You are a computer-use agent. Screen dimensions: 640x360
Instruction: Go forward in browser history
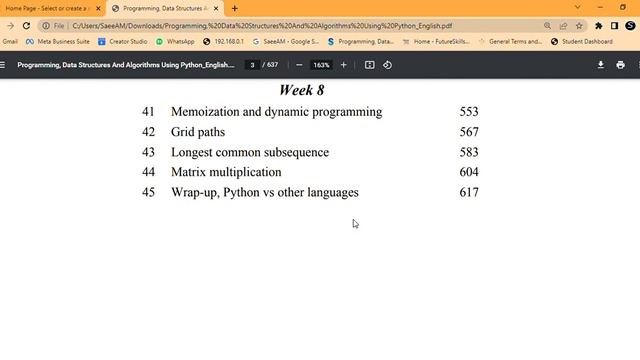10,26
